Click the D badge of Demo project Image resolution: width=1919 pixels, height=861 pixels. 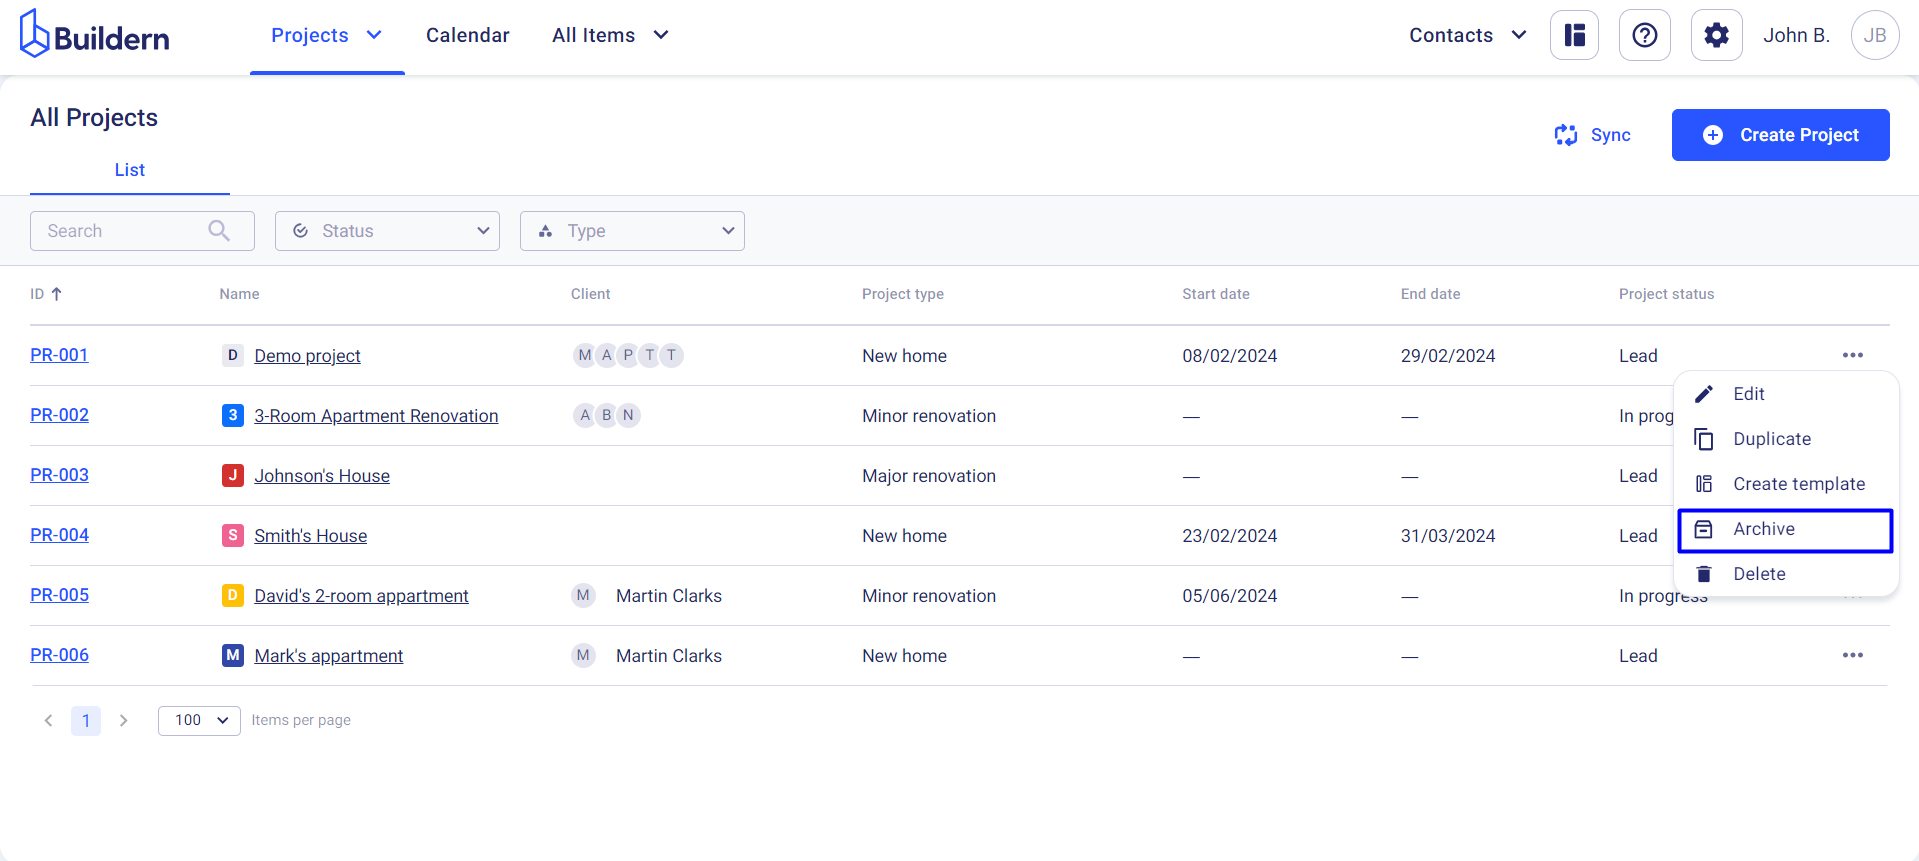tap(233, 355)
